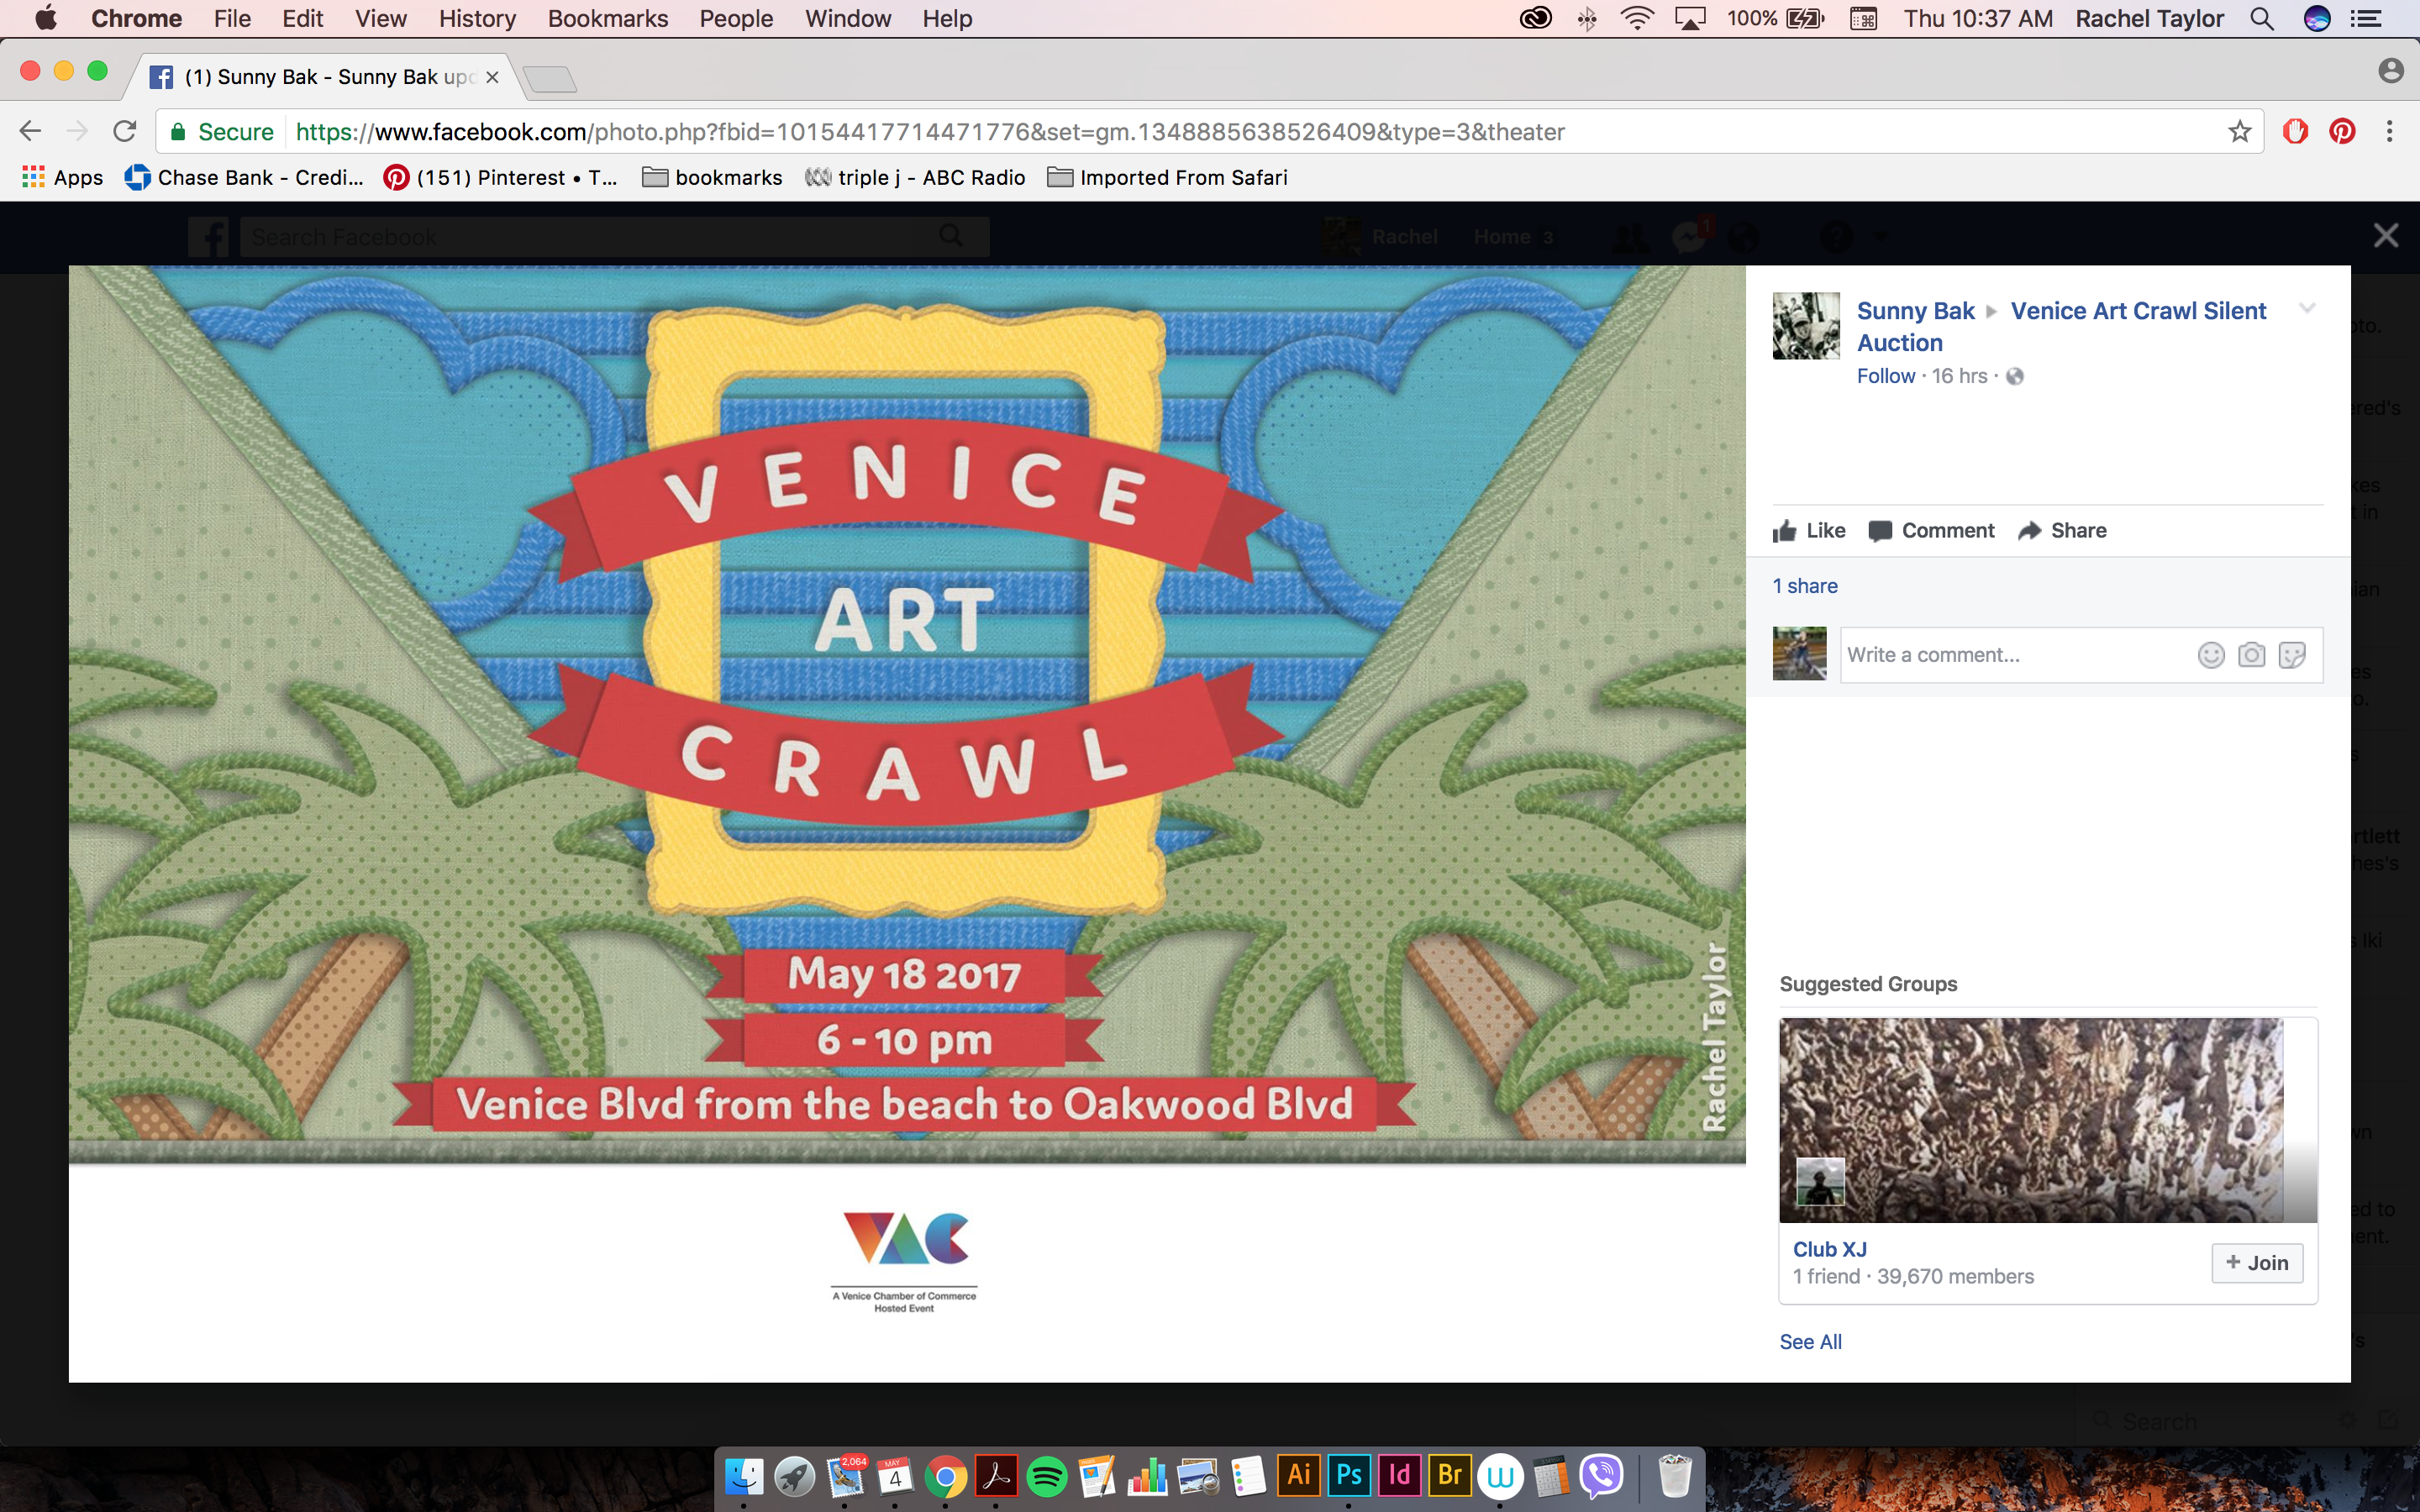Launch Photoshop from the dock

tap(1348, 1476)
